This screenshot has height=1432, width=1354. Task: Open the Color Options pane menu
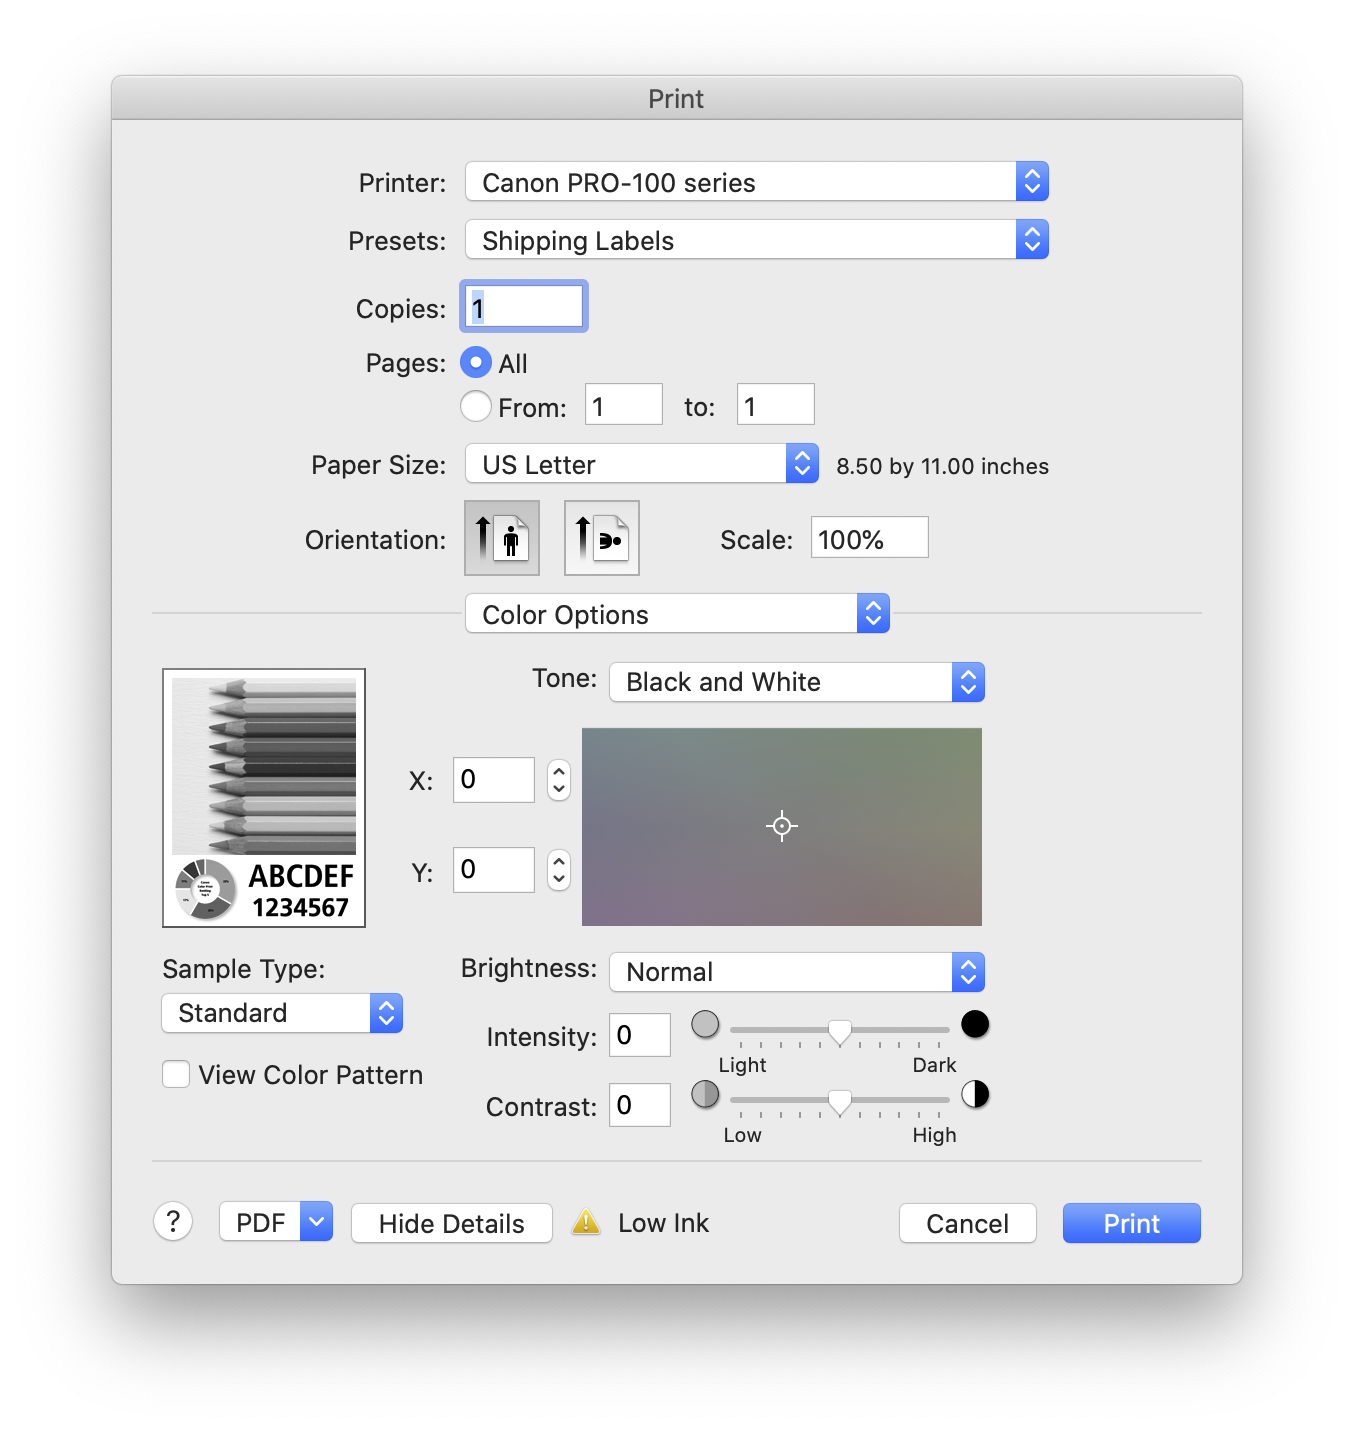(676, 614)
